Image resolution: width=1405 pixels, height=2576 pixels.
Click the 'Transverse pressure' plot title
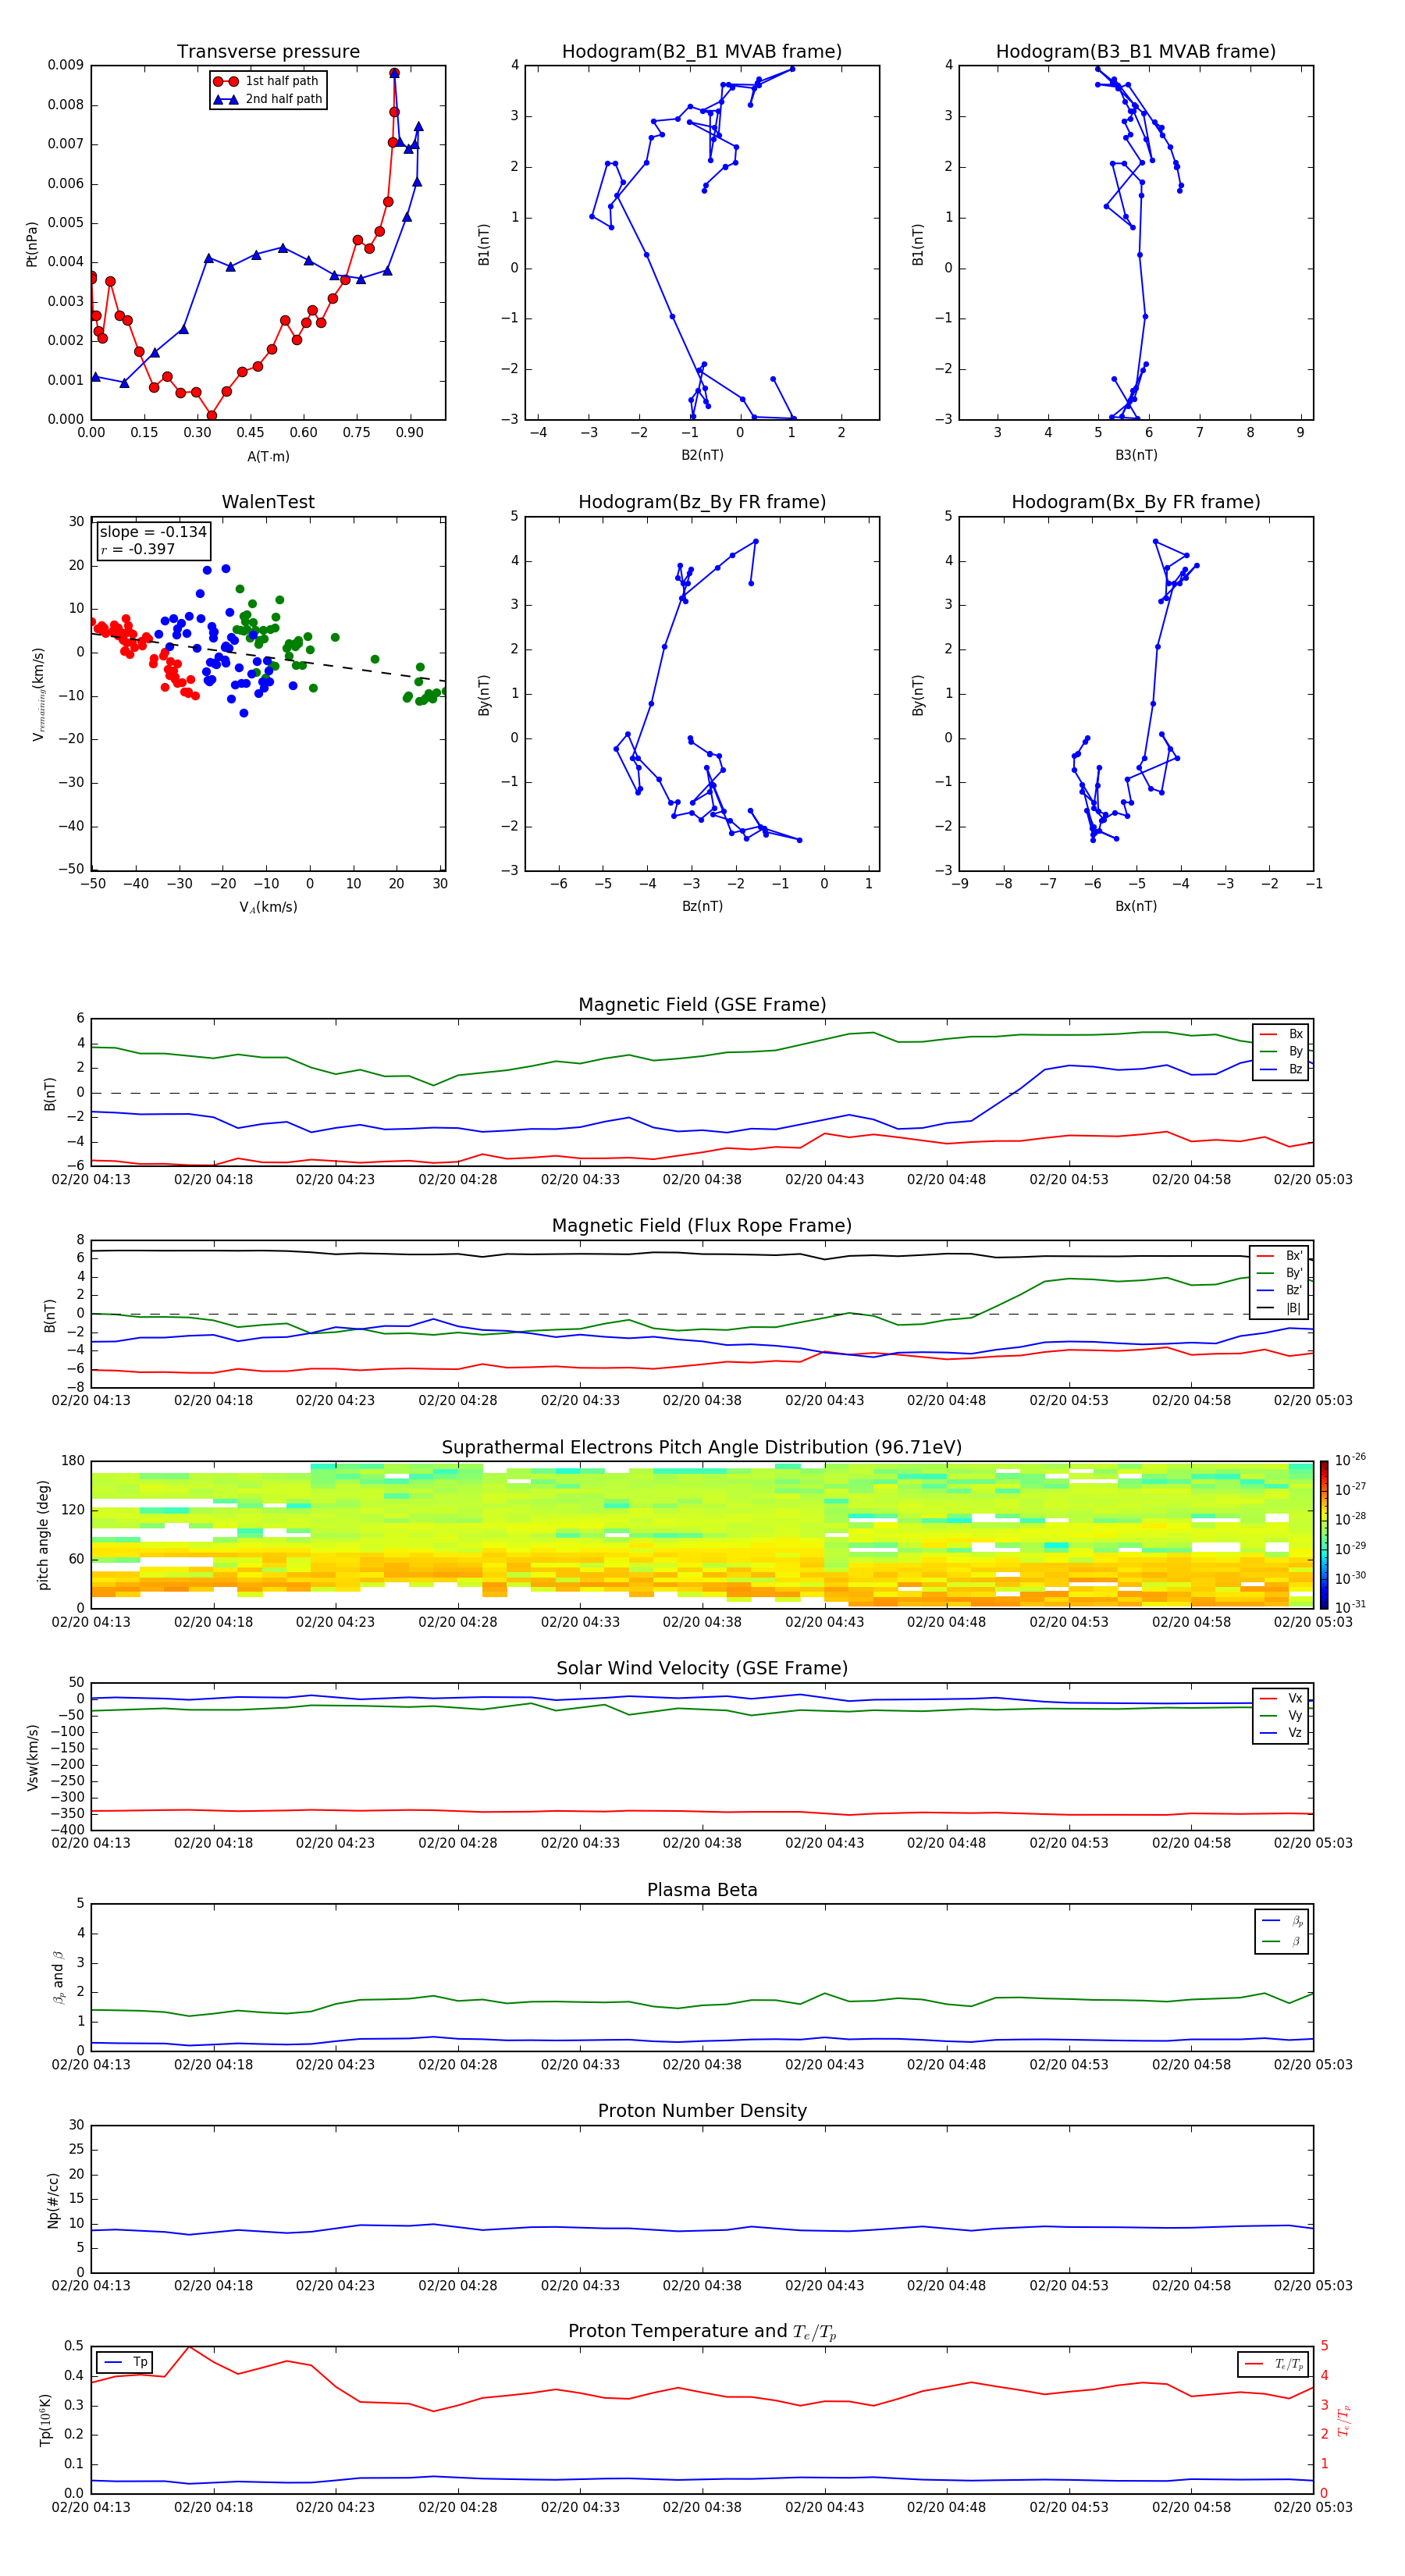point(268,52)
